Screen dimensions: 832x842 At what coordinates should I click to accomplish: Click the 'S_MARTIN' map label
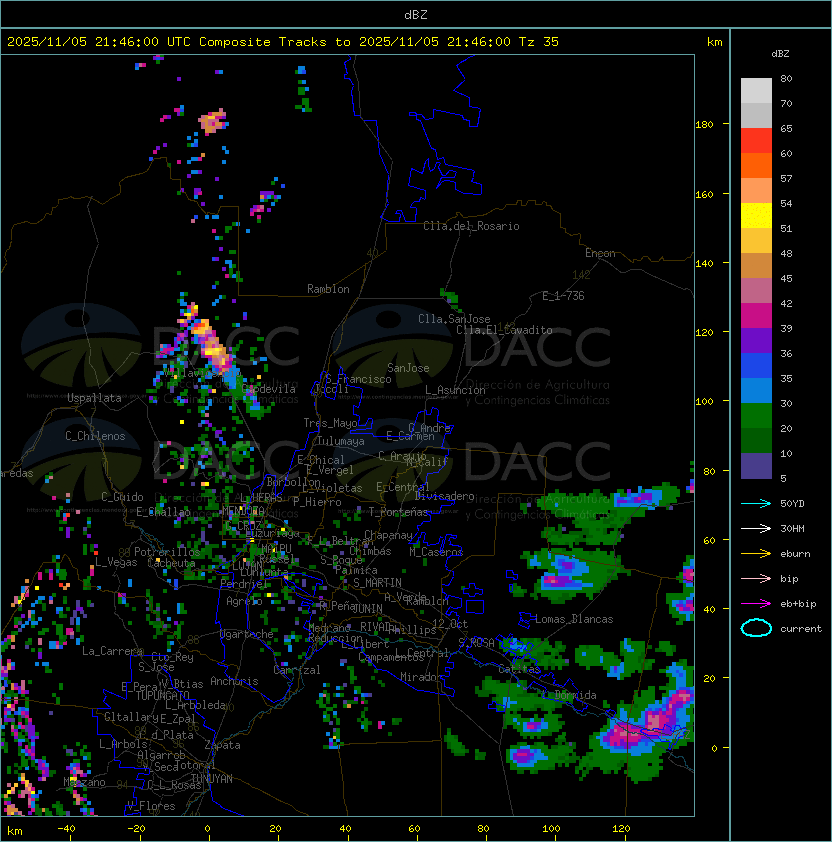pos(377,583)
